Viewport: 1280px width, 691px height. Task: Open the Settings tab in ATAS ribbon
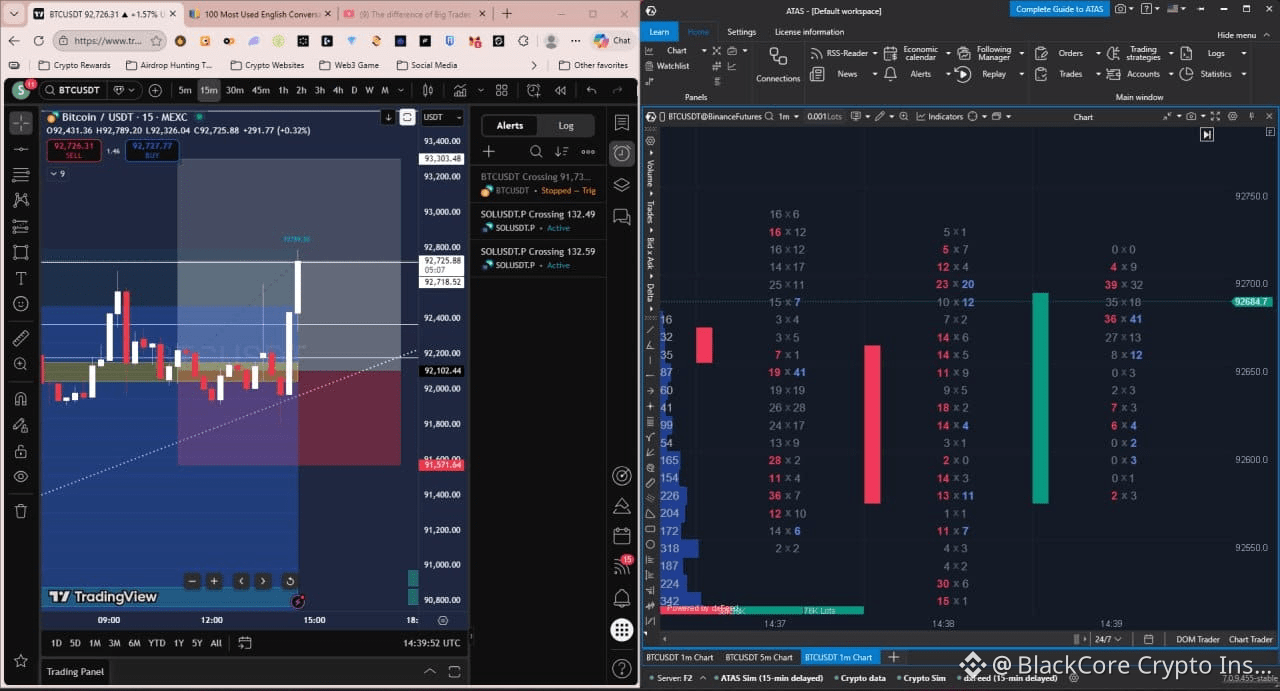pos(741,32)
